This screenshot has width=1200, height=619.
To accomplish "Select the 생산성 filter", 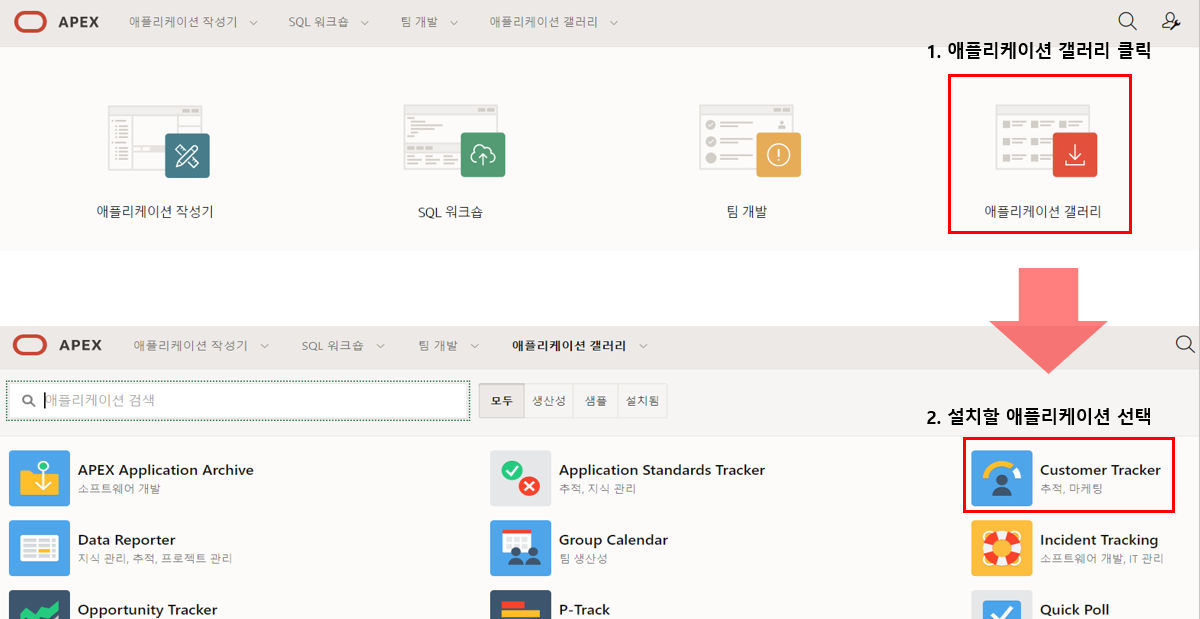I will (548, 401).
